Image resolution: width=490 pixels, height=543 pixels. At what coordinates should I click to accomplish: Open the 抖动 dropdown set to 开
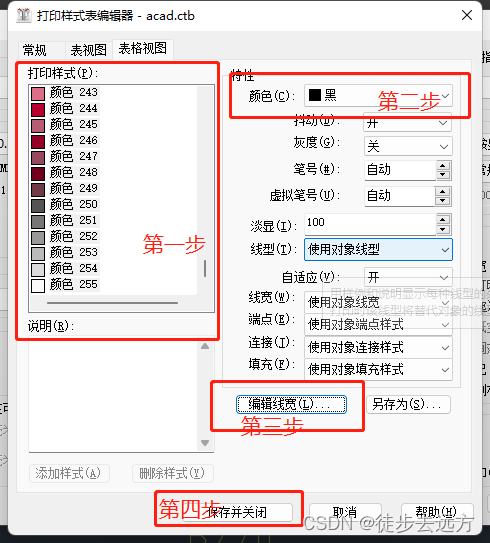tap(408, 122)
